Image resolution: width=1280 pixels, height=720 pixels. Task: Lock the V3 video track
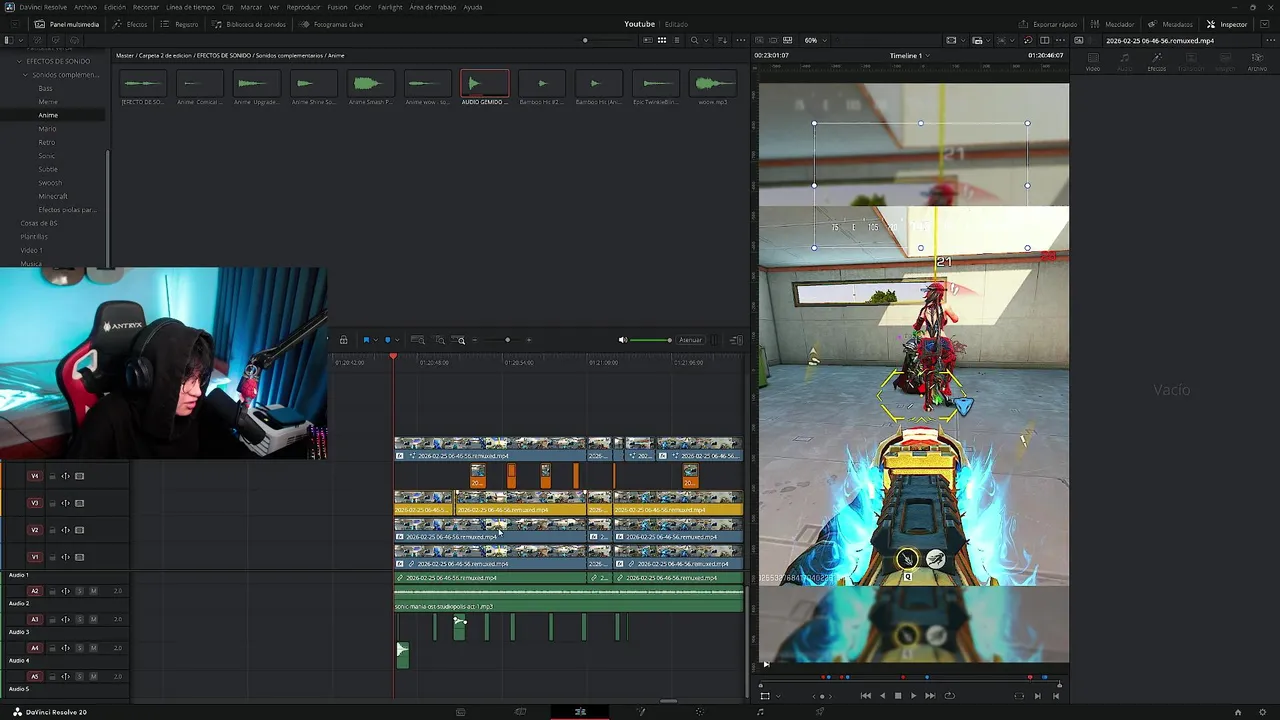(52, 503)
